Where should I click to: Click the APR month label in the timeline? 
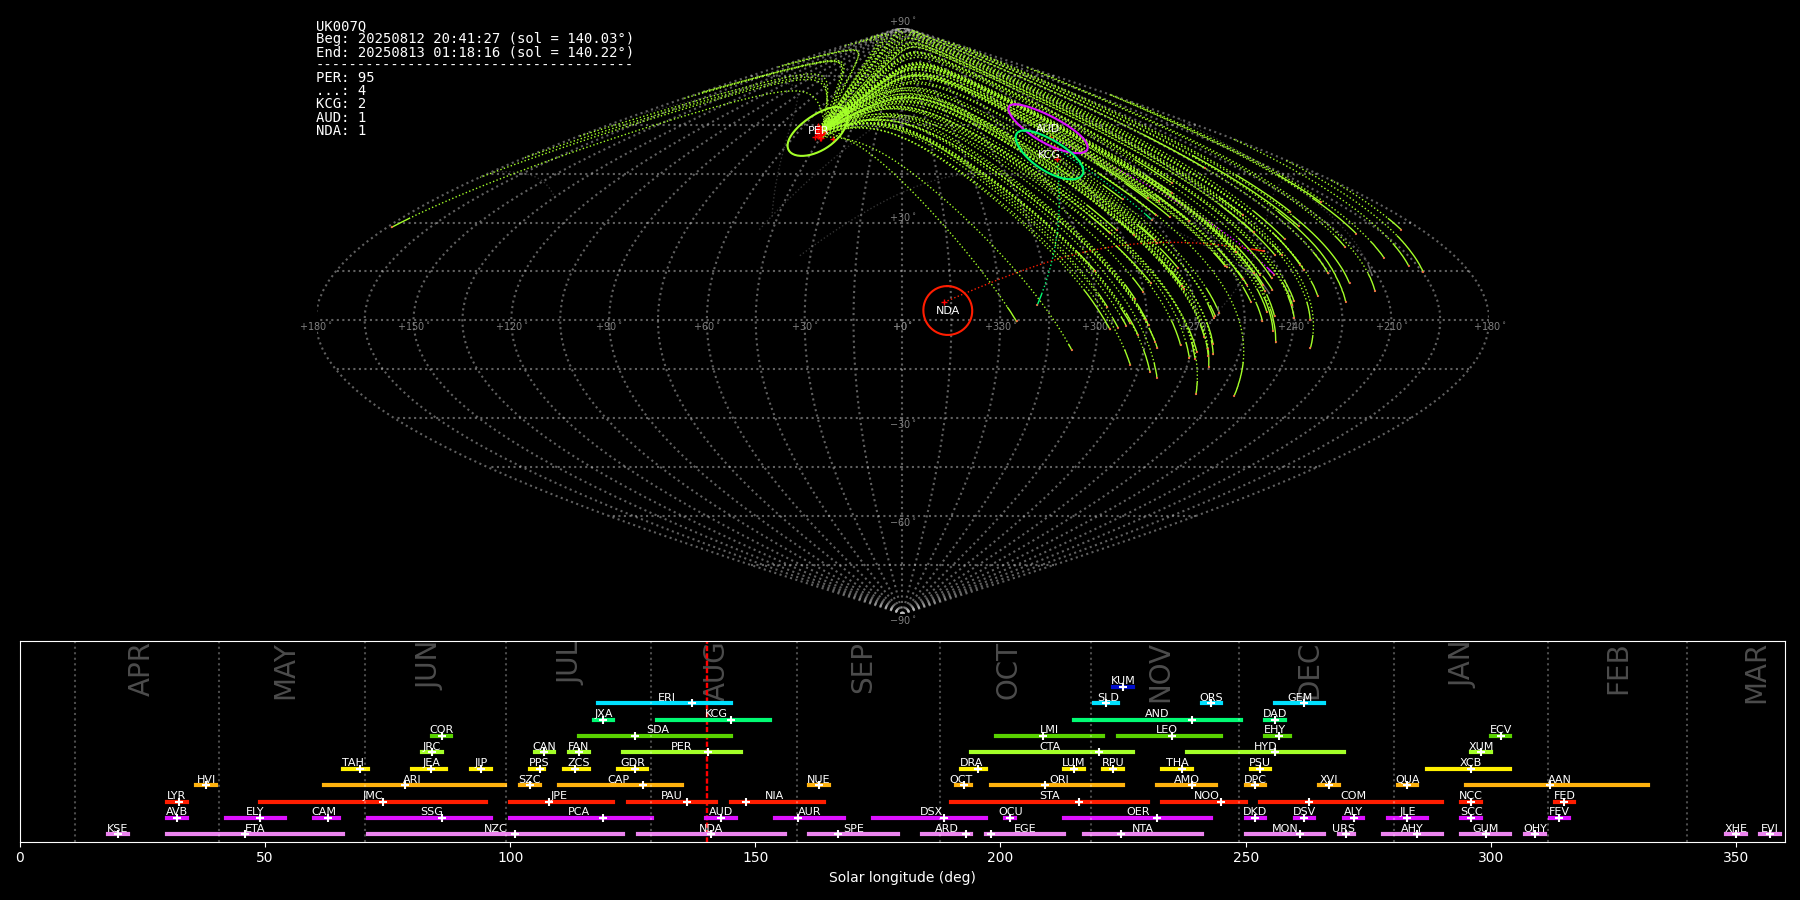tap(139, 670)
